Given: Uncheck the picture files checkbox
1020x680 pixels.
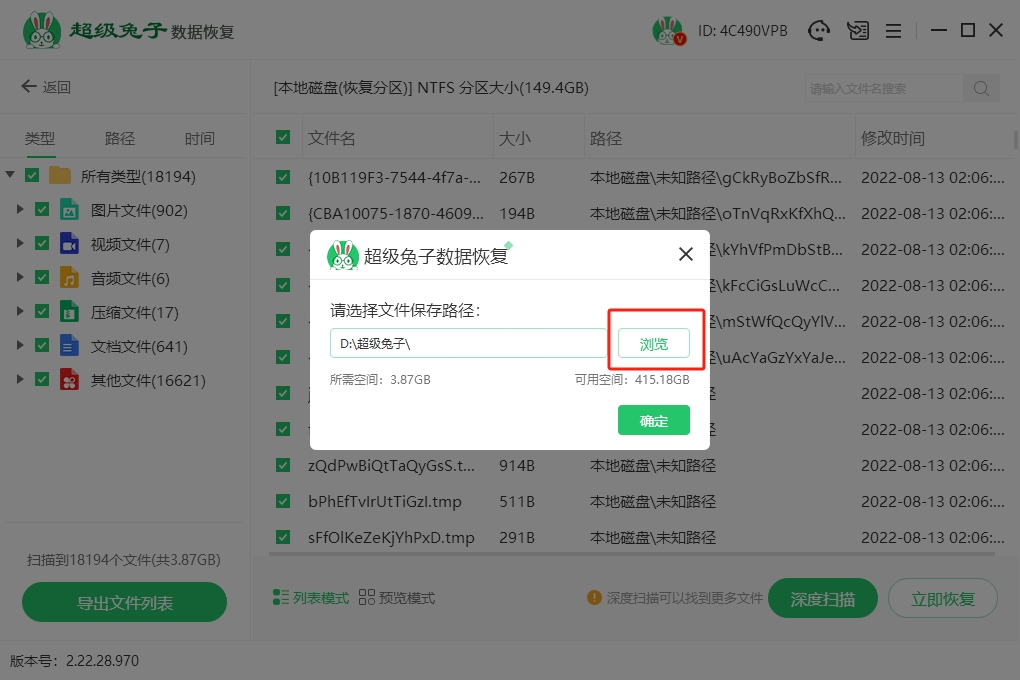Looking at the screenshot, I should [42, 210].
